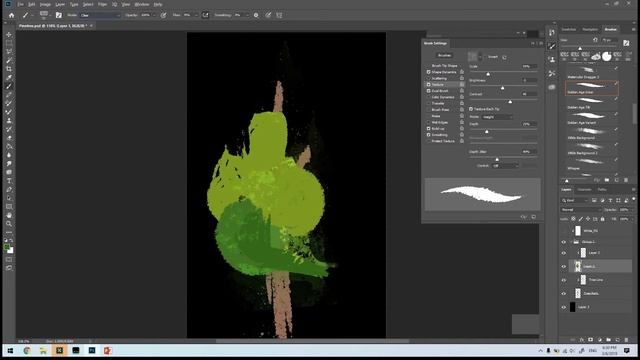Switch to Channels tab
The width and height of the screenshot is (640, 360).
click(584, 189)
